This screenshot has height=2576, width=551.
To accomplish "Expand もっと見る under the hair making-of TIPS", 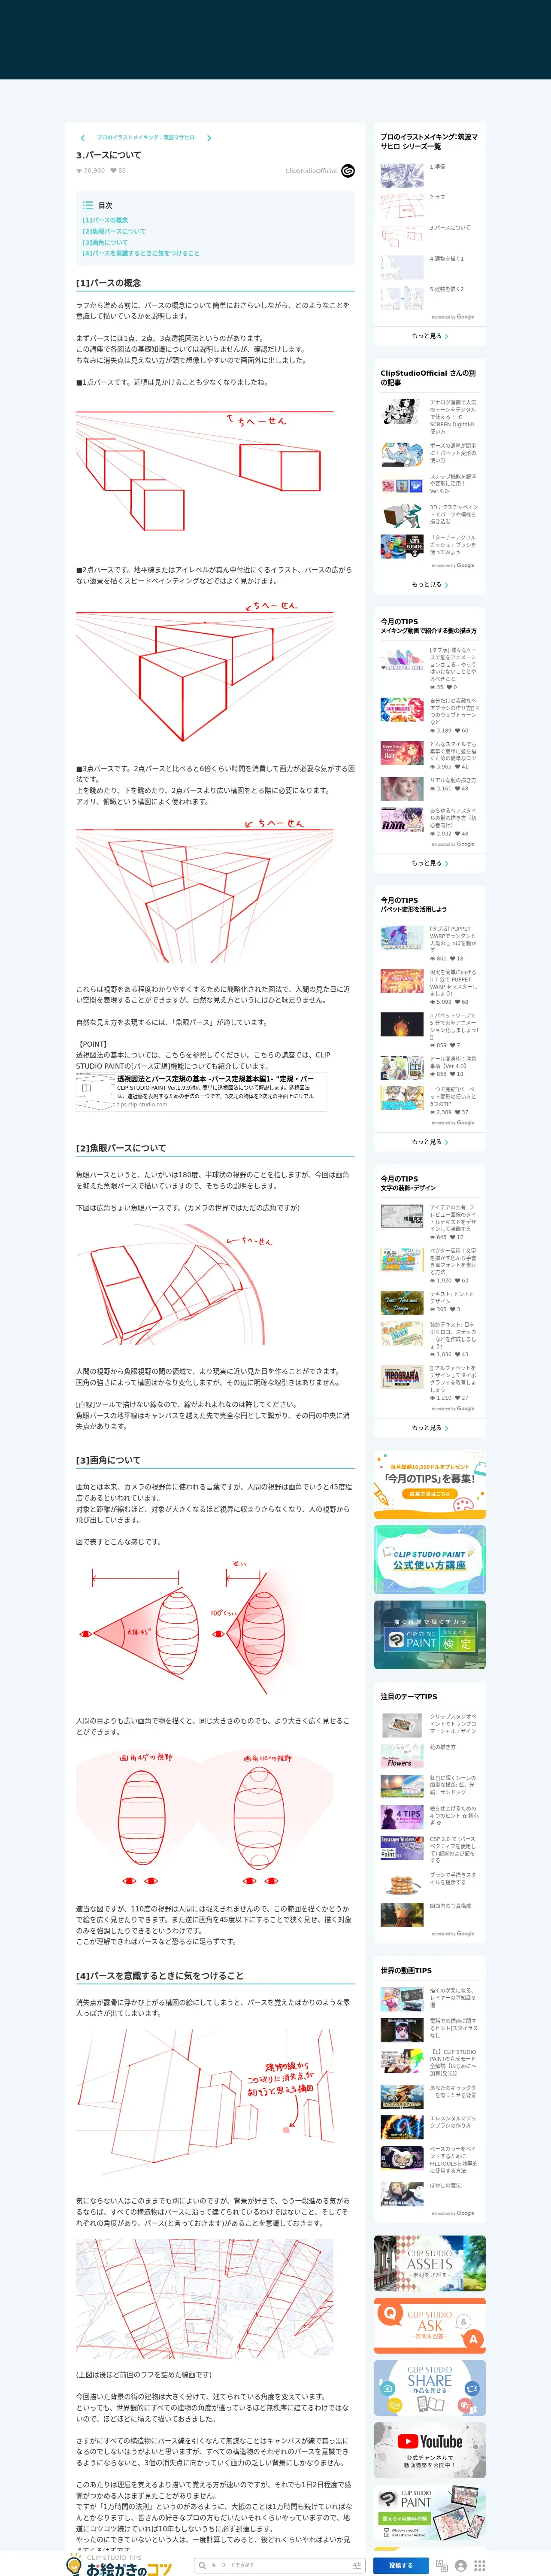I will coord(430,863).
